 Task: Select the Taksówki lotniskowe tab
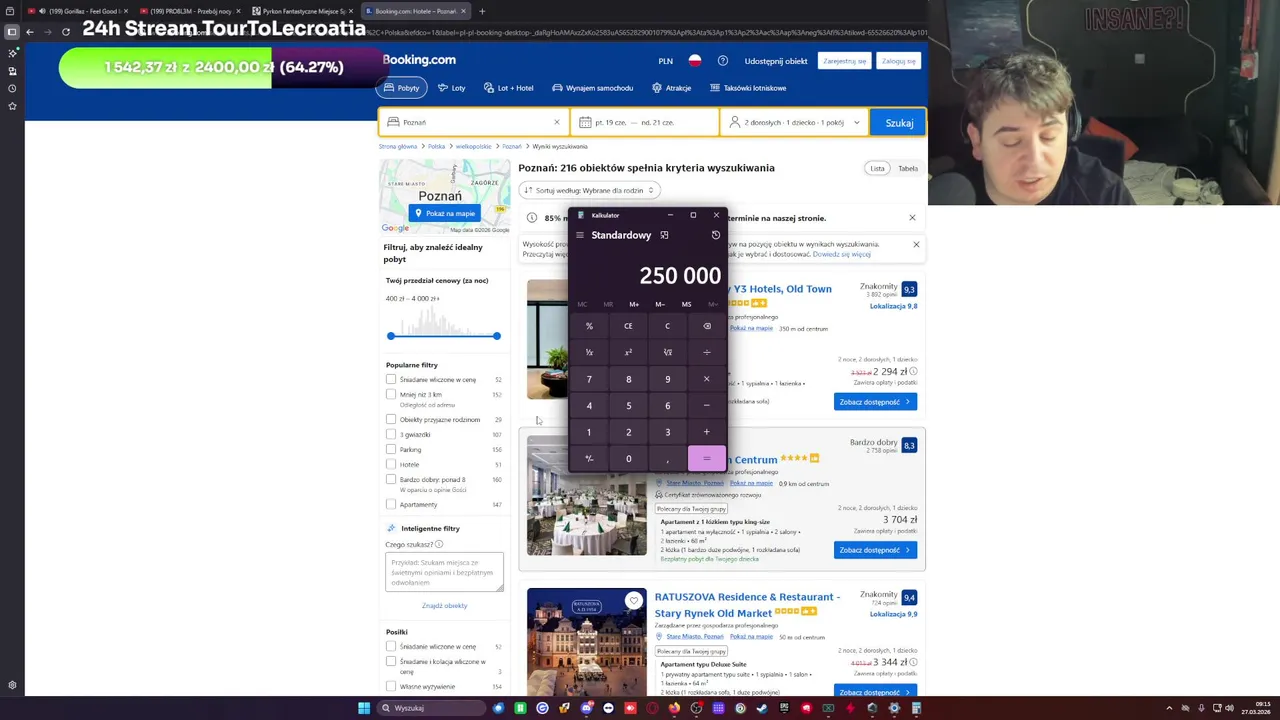pos(748,88)
